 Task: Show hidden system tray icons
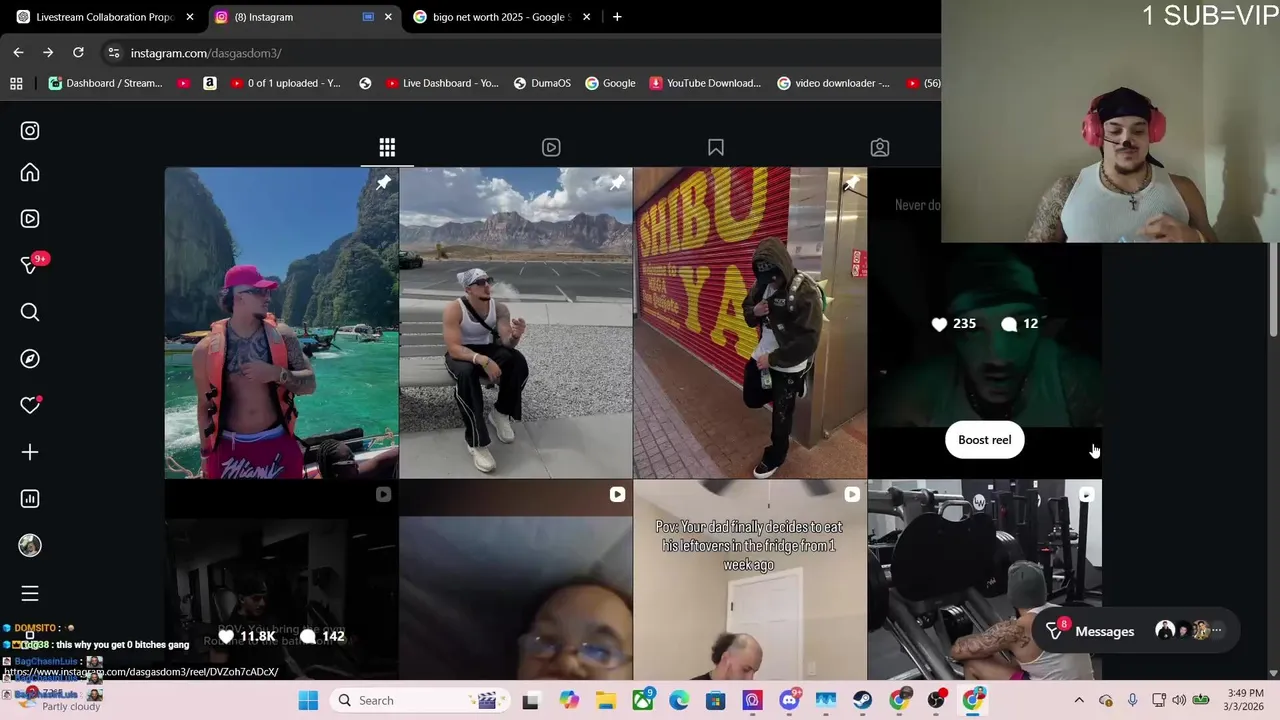click(1079, 700)
